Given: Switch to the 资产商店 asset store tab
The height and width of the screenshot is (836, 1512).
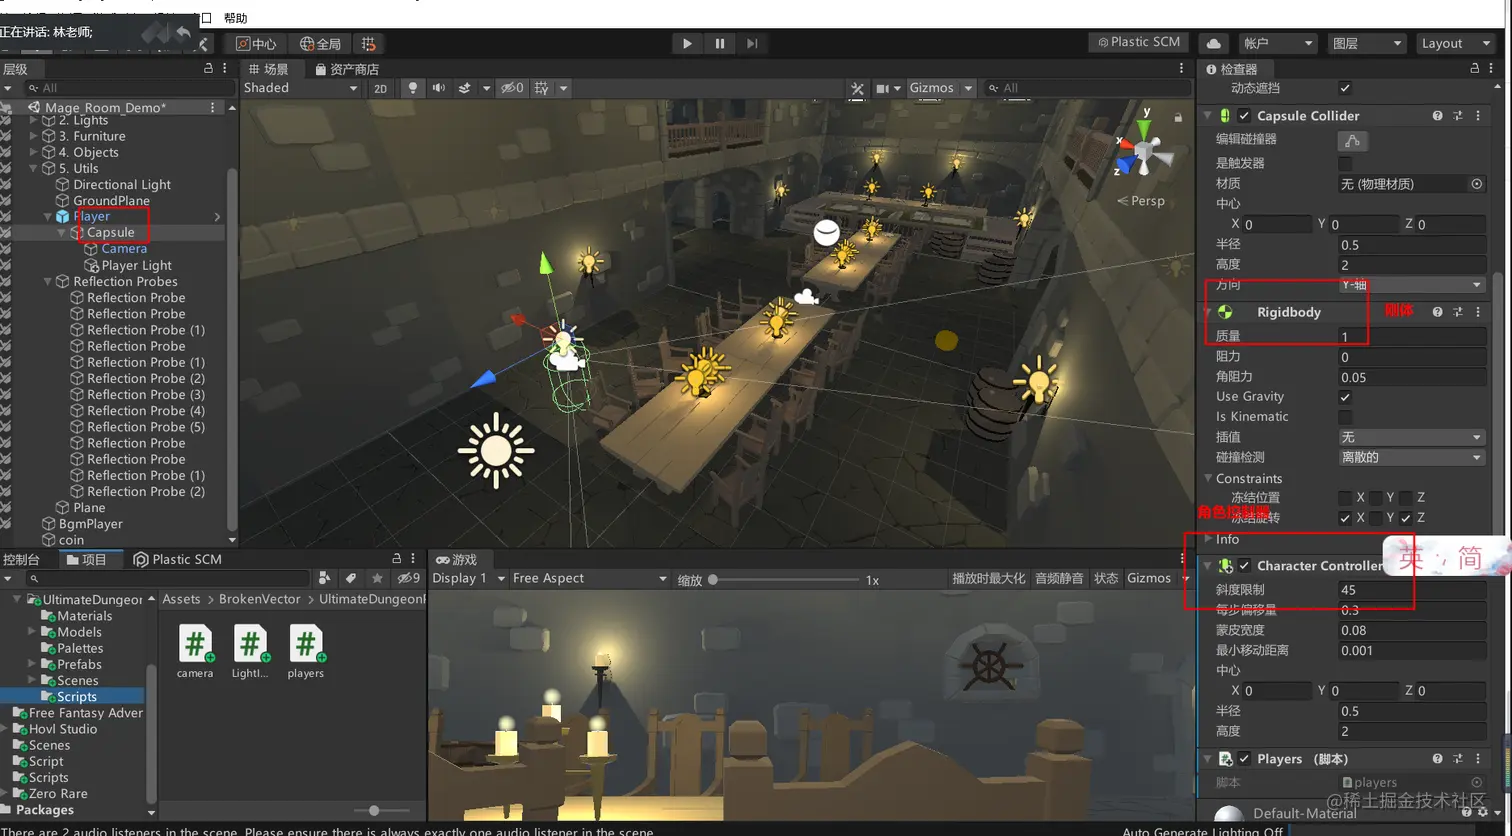Looking at the screenshot, I should point(346,69).
